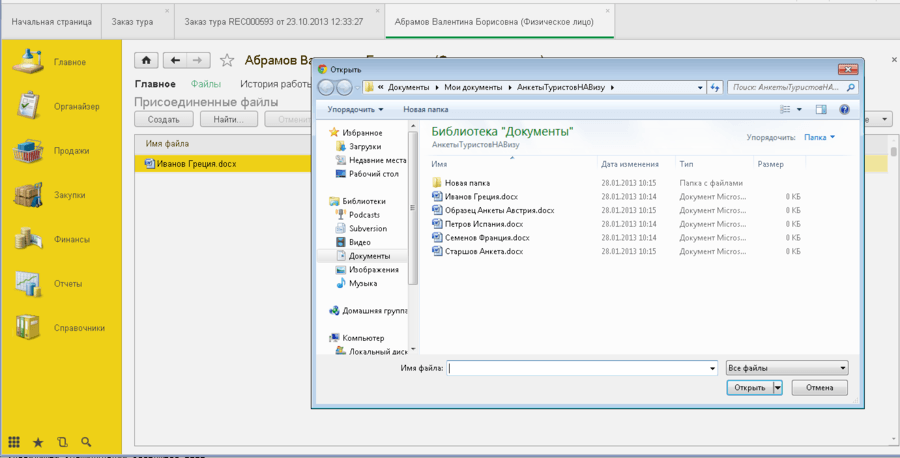900x458 pixels.
Task: Open the Главное section in sidebar
Action: 49,62
